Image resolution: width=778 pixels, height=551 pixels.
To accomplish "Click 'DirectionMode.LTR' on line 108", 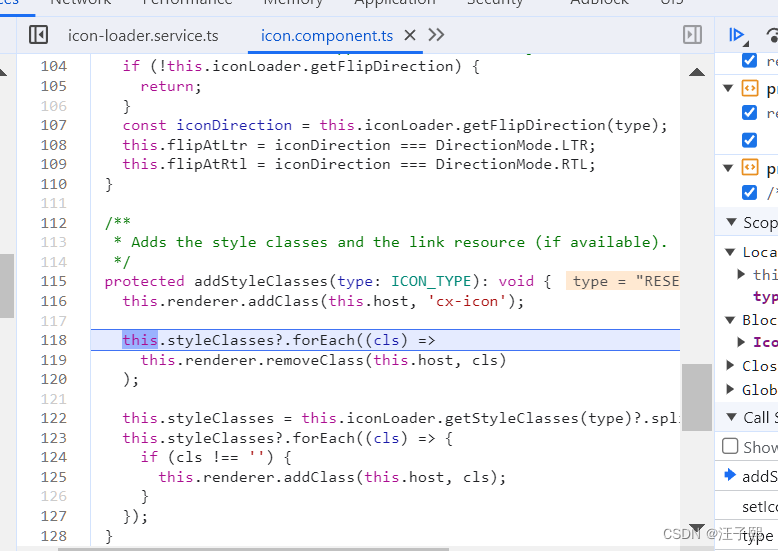I will (x=512, y=145).
